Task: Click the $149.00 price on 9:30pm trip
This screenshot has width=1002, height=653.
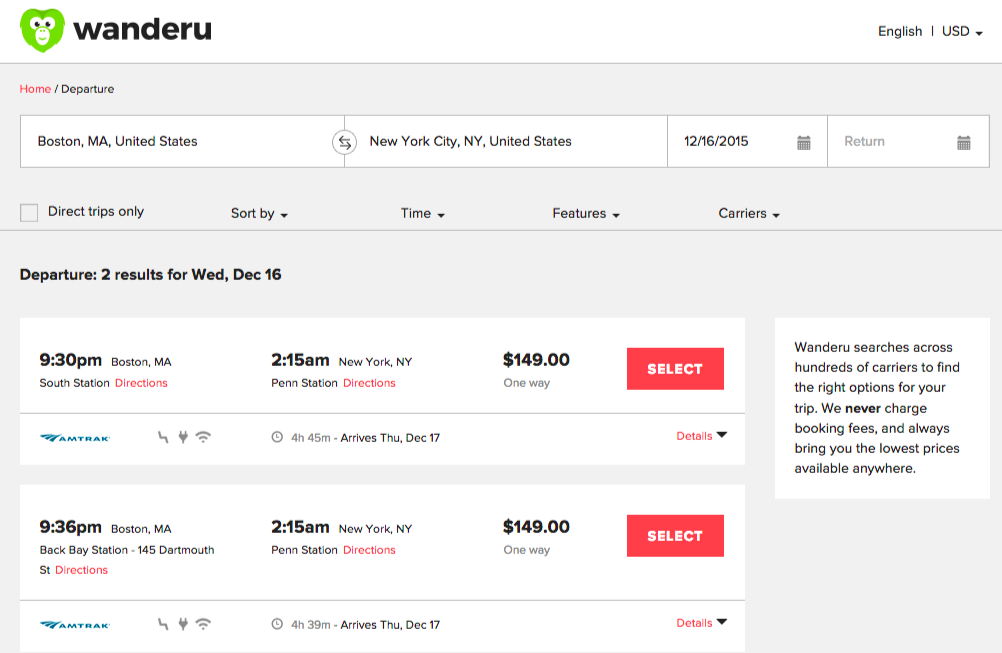Action: click(536, 360)
